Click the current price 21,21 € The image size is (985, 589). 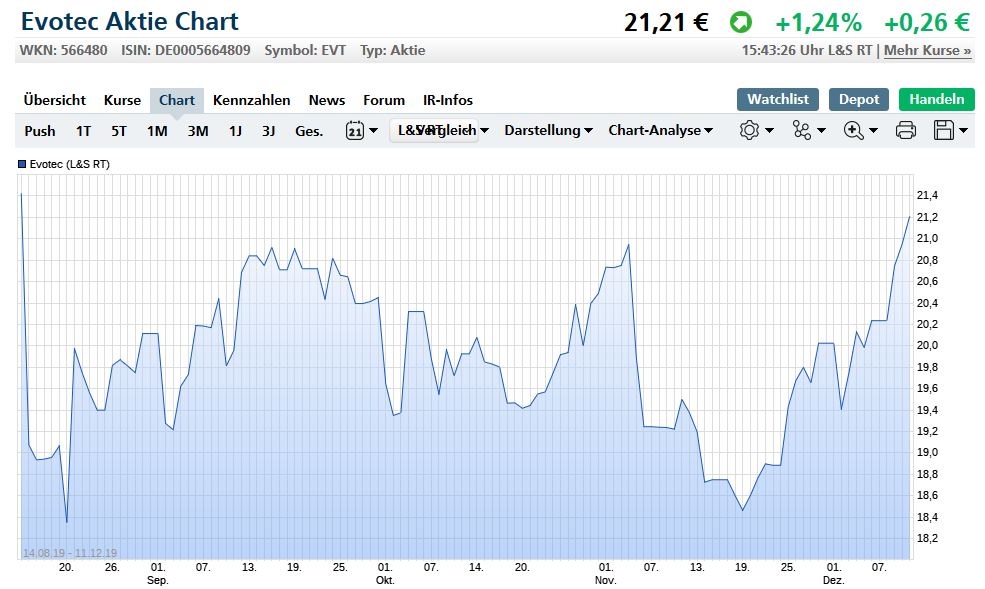coord(666,23)
